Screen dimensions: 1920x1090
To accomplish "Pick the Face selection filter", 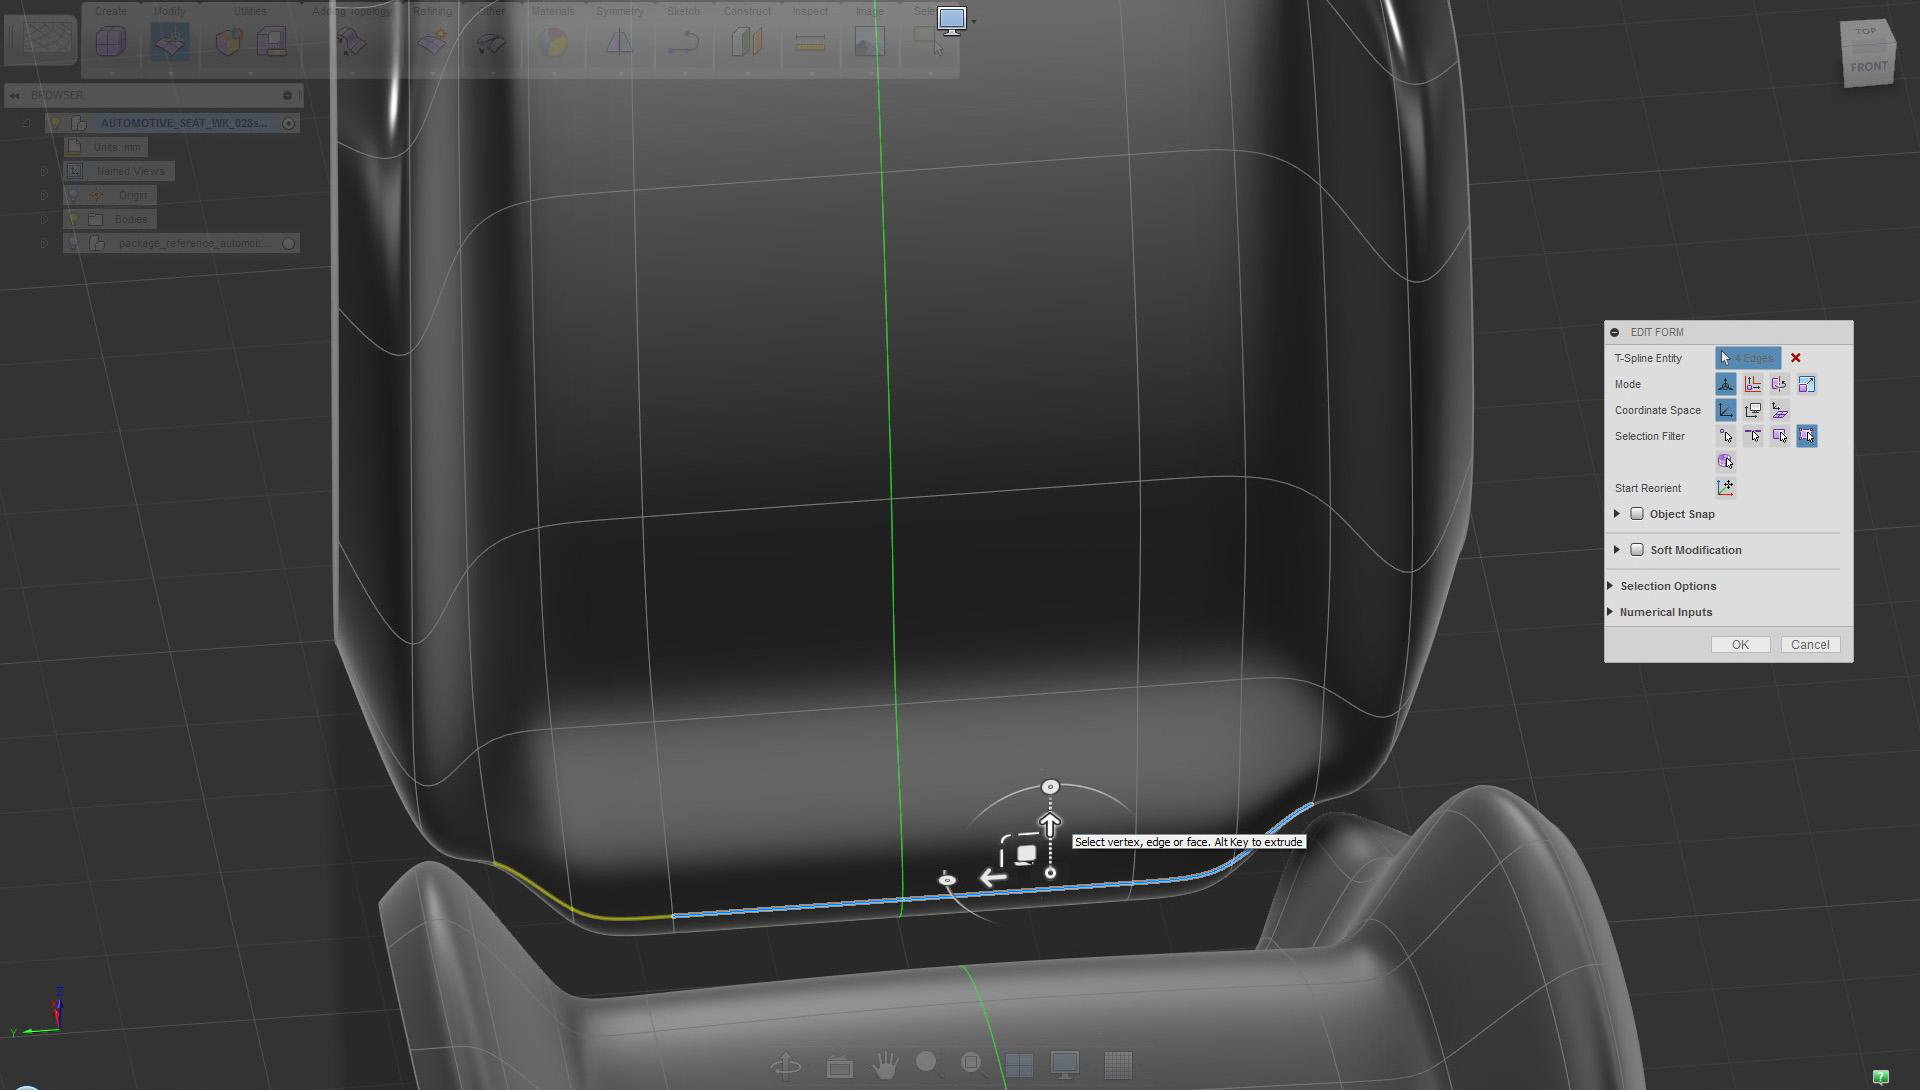I will pos(1780,436).
